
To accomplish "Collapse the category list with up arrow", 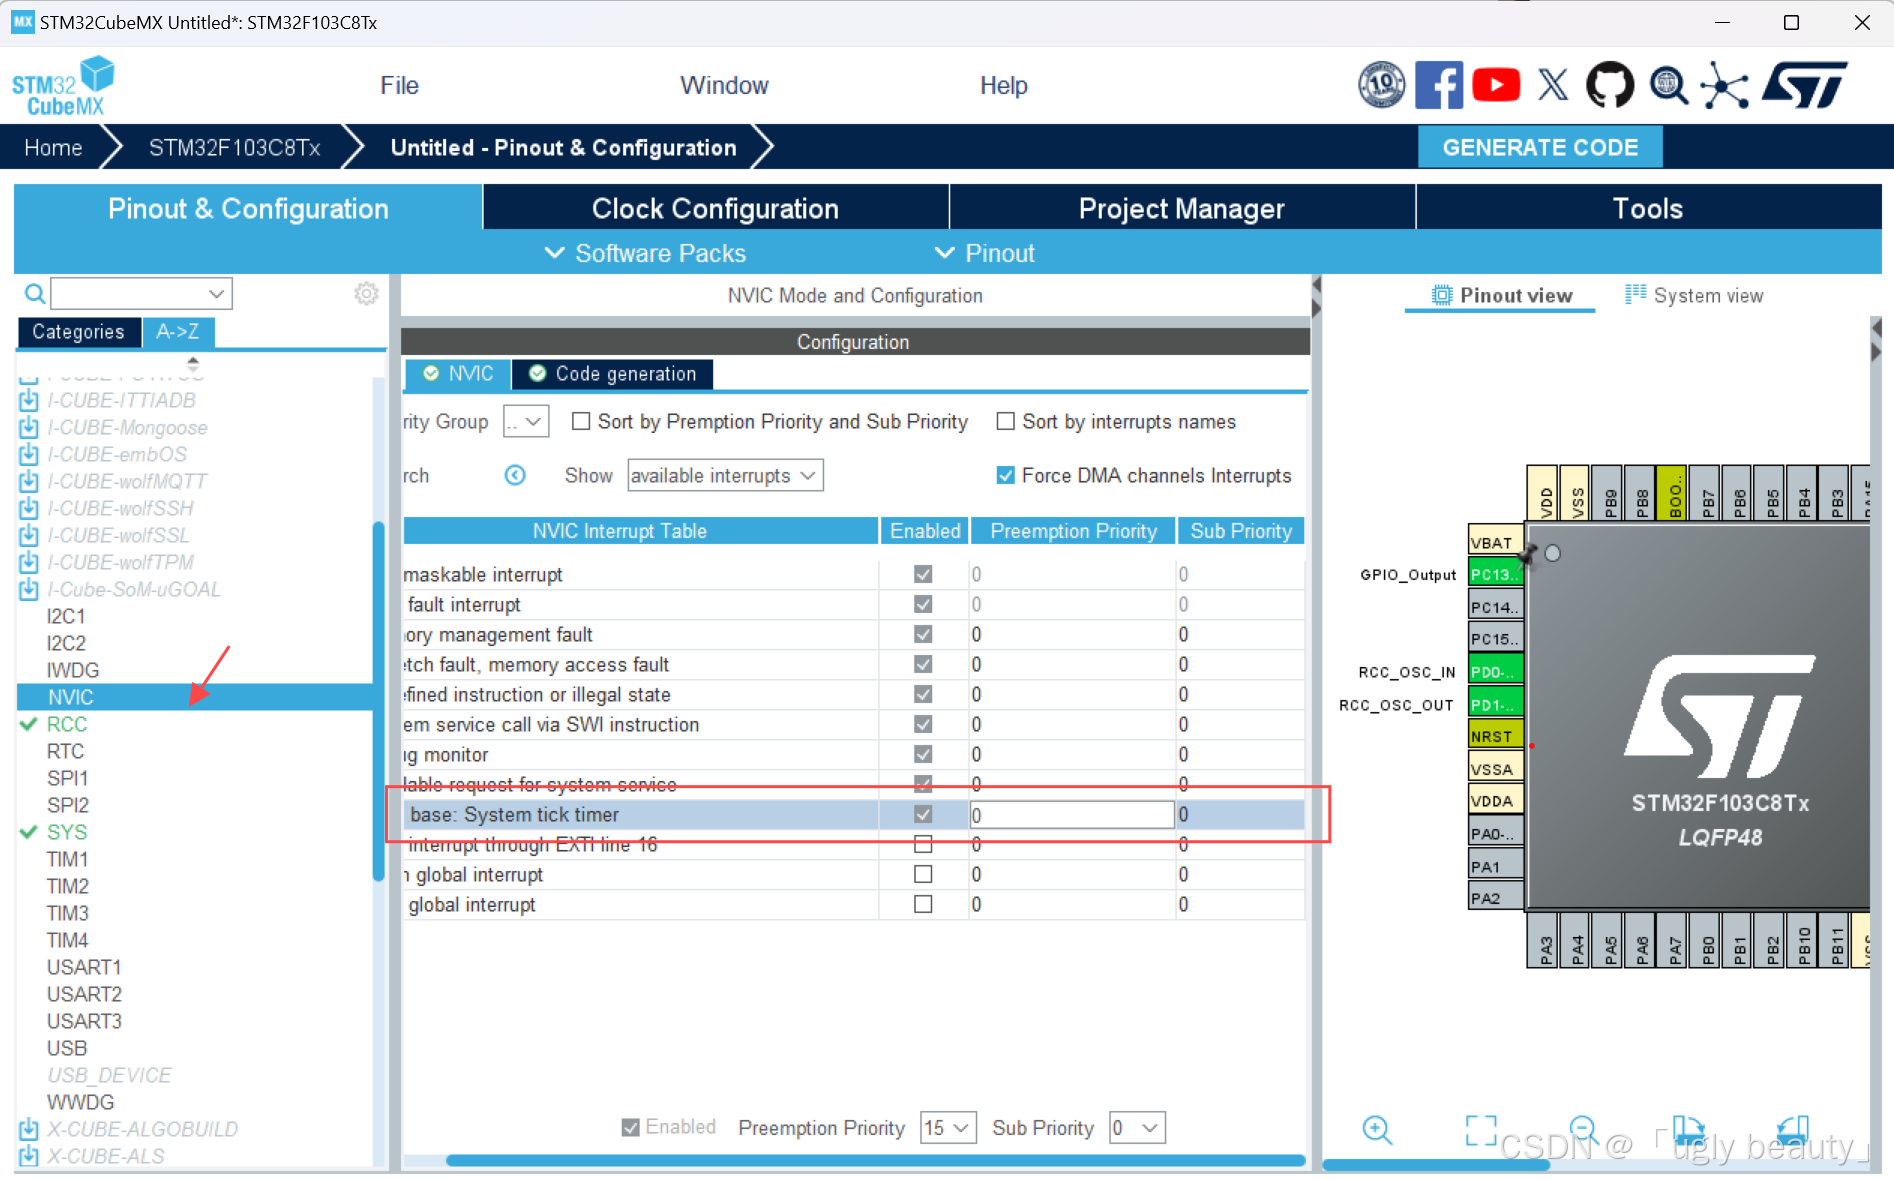I will [x=193, y=358].
